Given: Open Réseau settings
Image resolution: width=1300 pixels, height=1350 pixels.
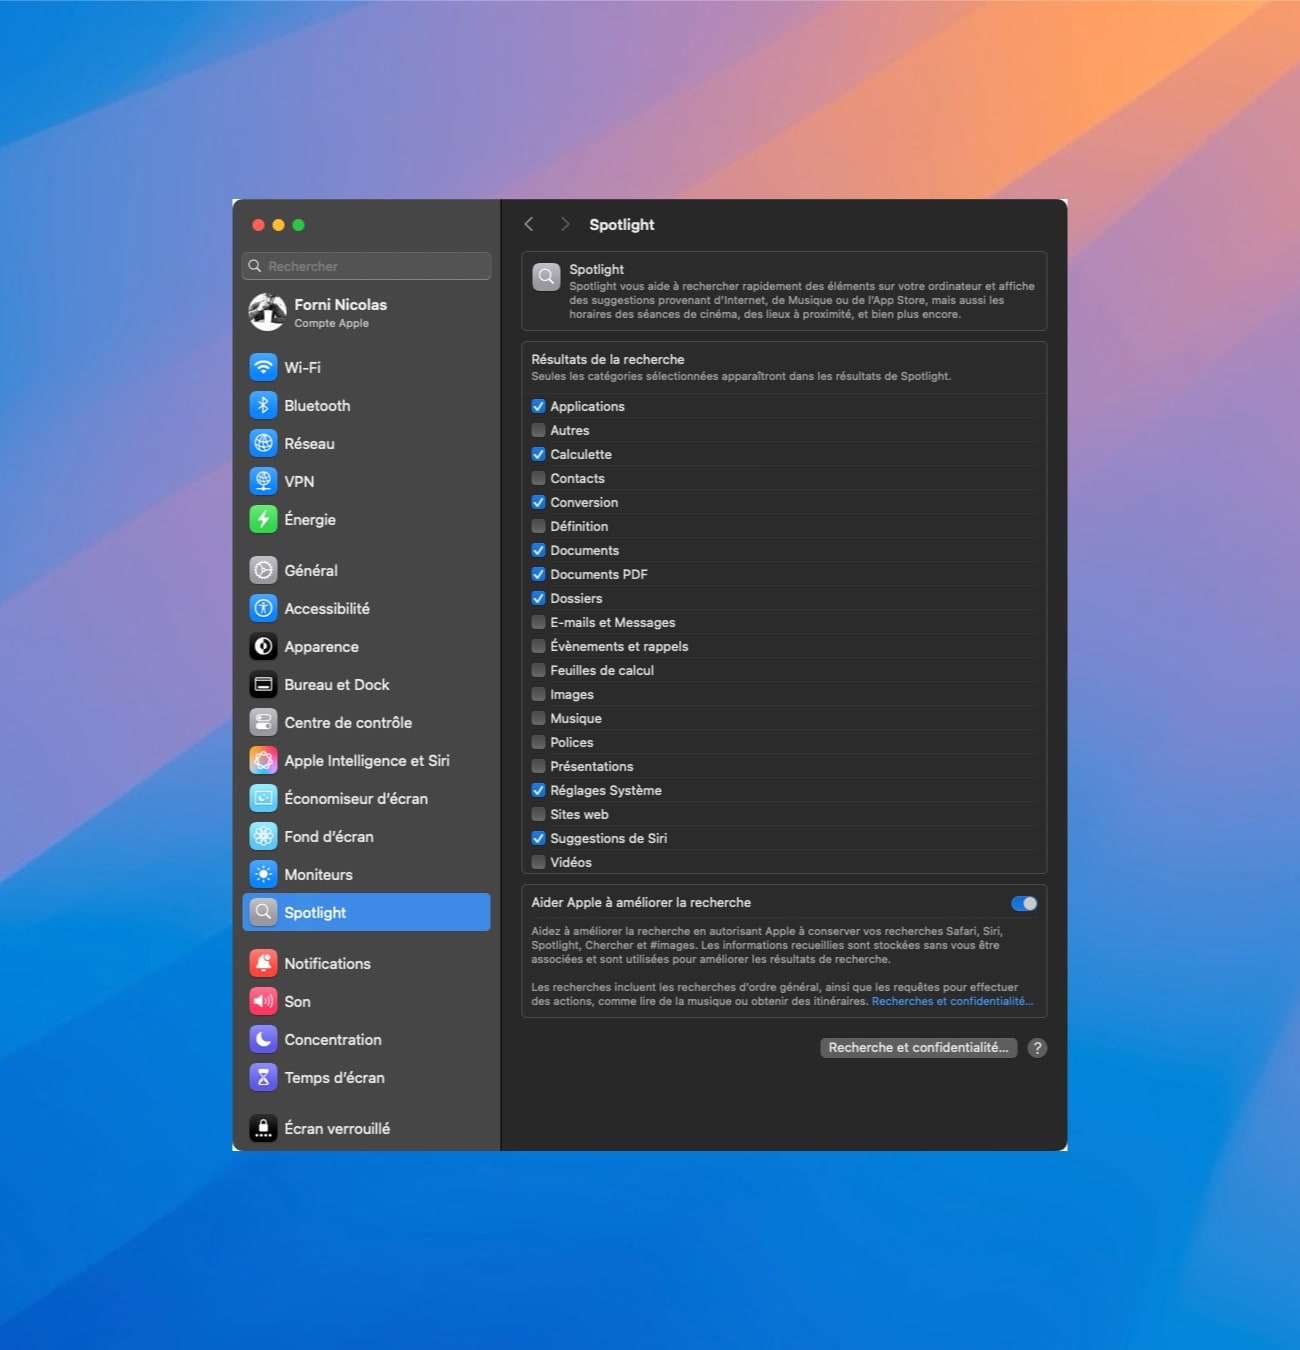Looking at the screenshot, I should (262, 443).
